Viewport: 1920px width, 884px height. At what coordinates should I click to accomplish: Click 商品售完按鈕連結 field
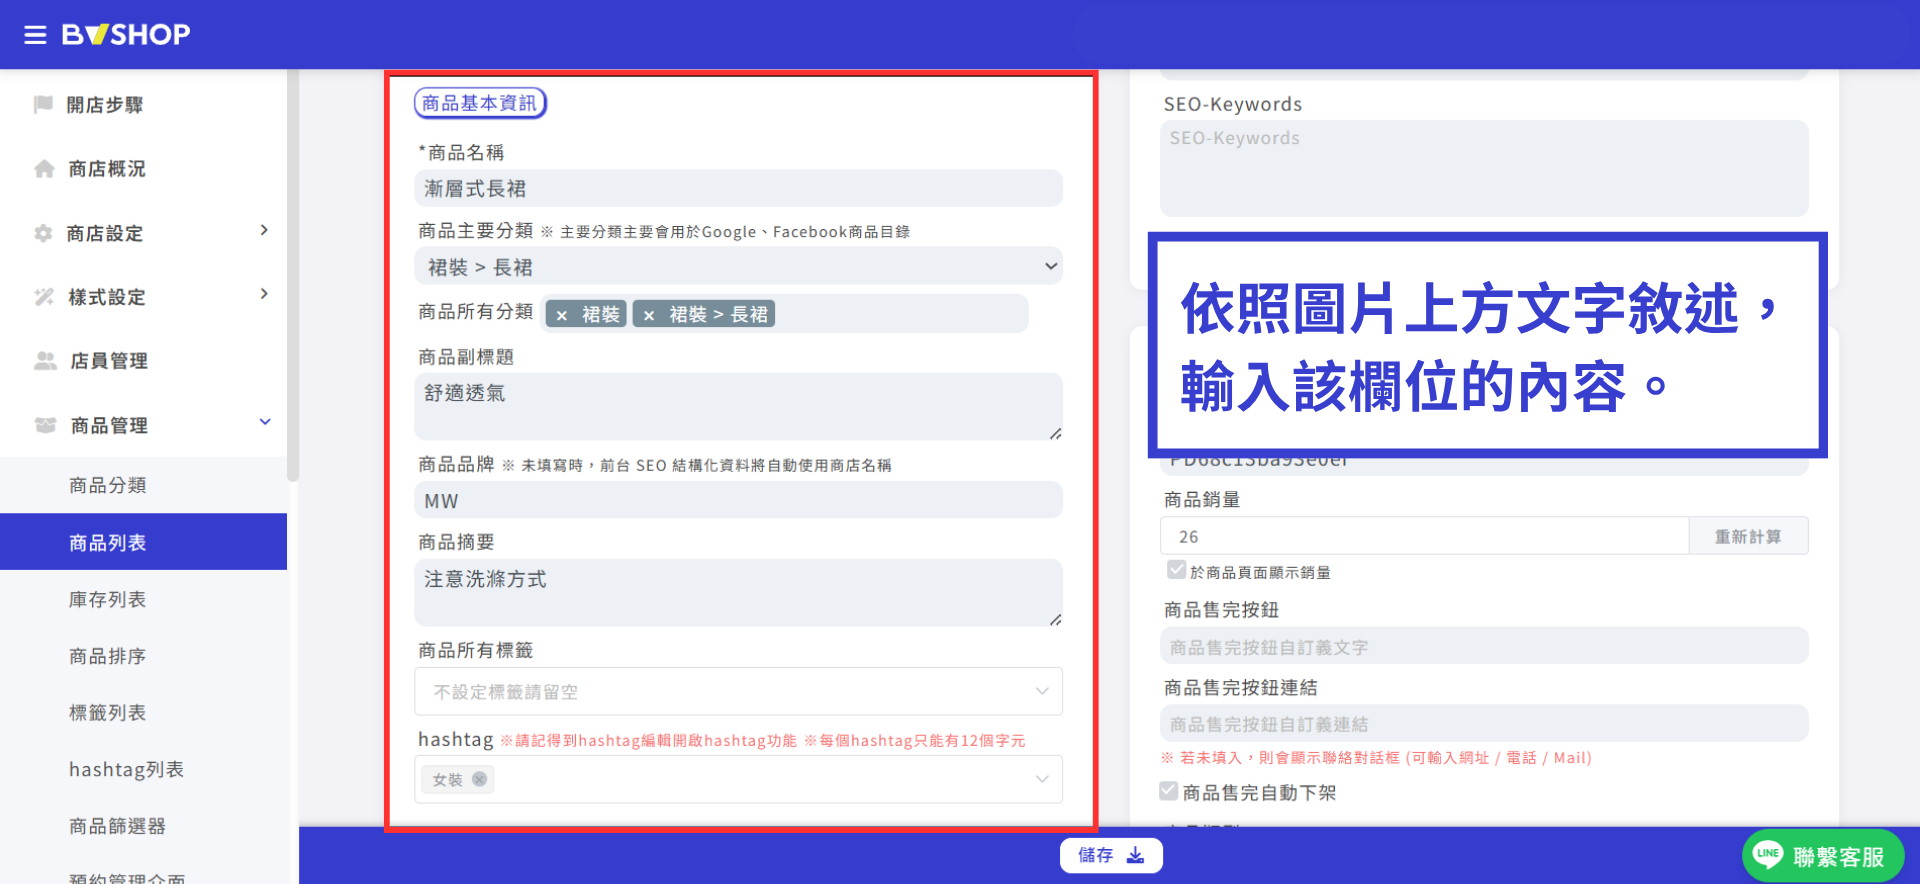pos(1484,723)
